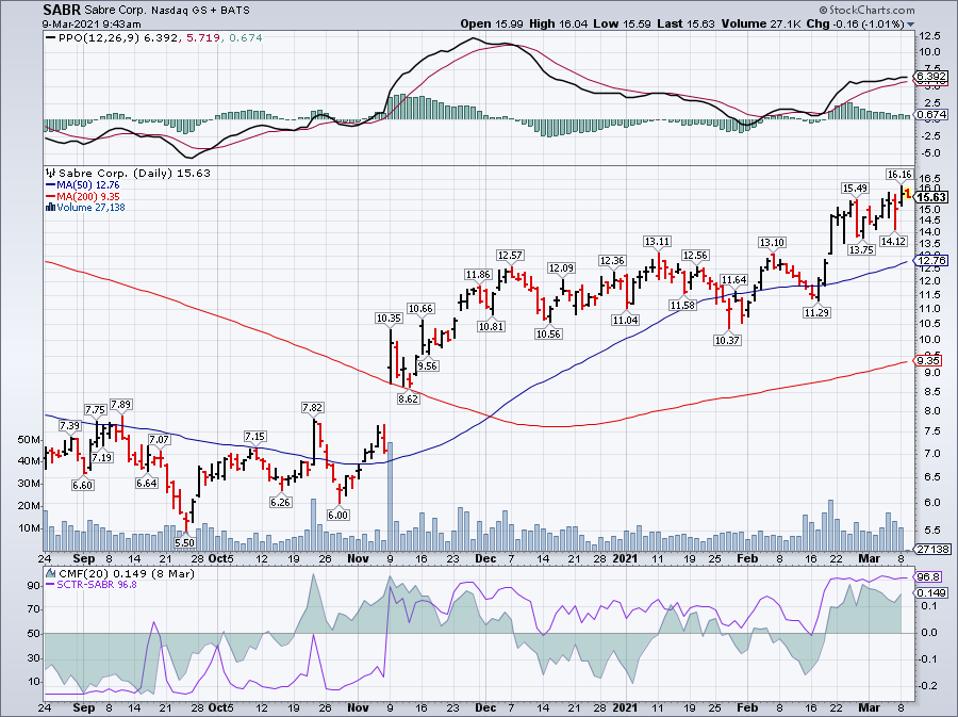Click the 10.37 low price label
958x717 pixels.
[727, 340]
